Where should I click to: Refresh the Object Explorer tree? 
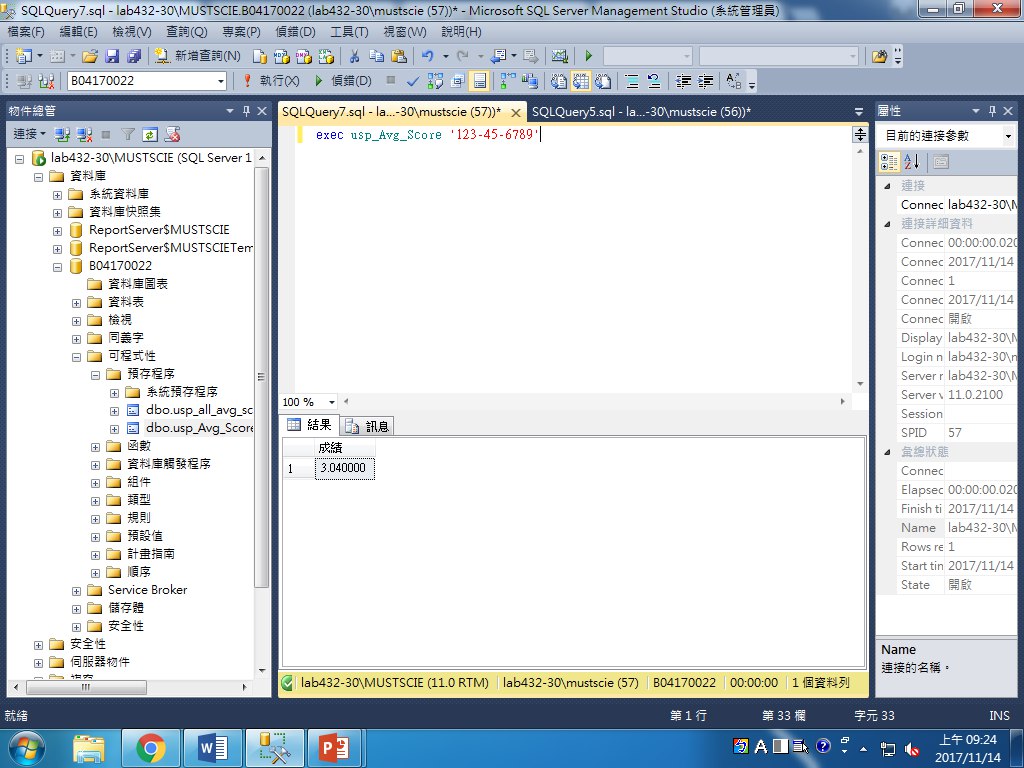(149, 133)
